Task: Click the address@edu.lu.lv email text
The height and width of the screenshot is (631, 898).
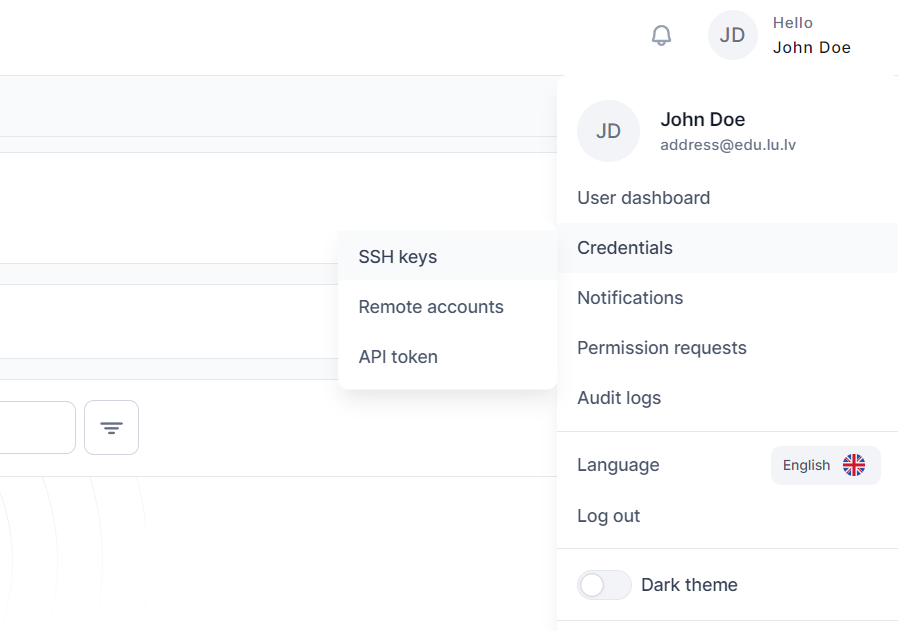Action: (728, 145)
